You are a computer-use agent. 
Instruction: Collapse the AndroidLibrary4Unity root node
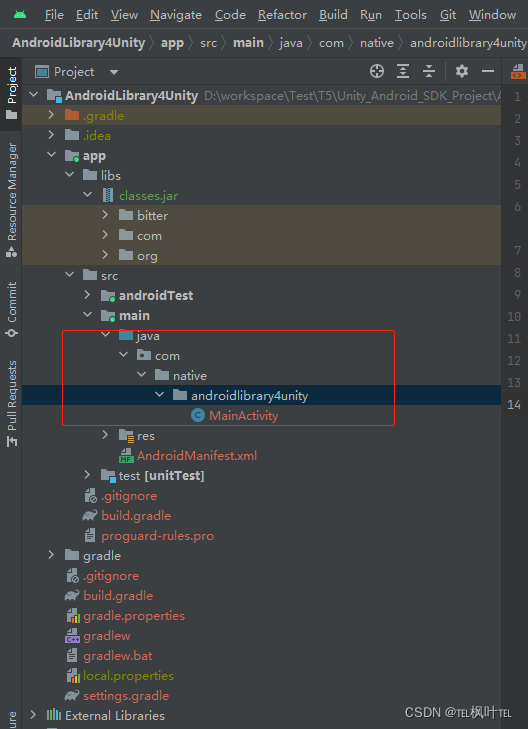click(33, 95)
